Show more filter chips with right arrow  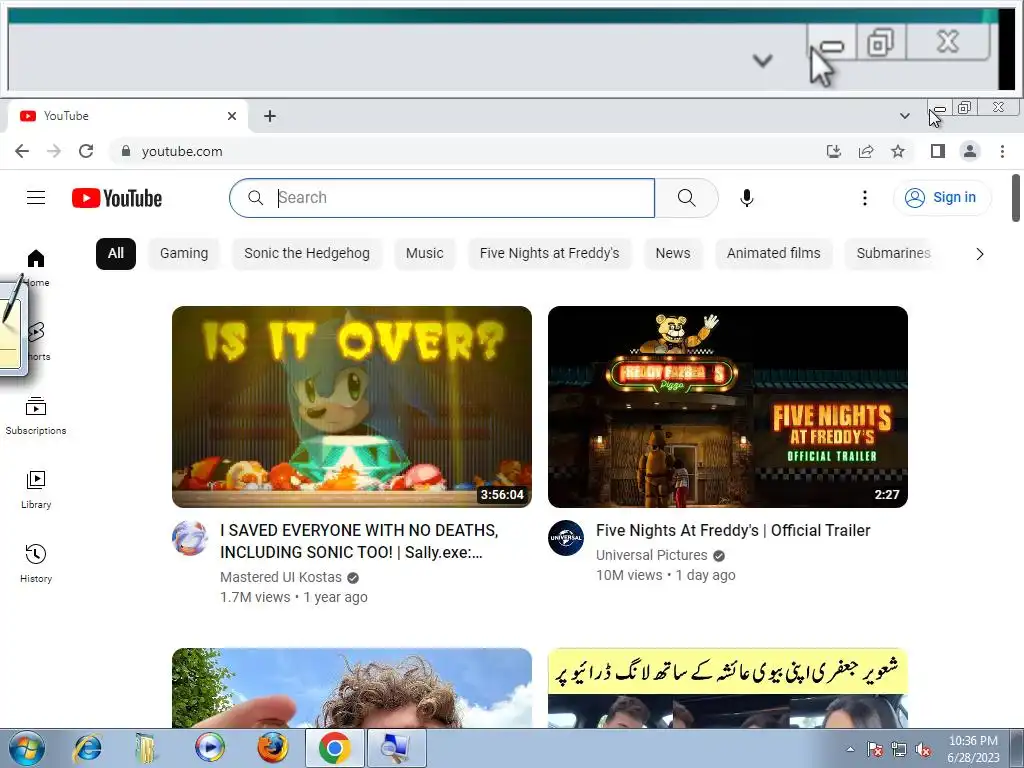coord(980,254)
